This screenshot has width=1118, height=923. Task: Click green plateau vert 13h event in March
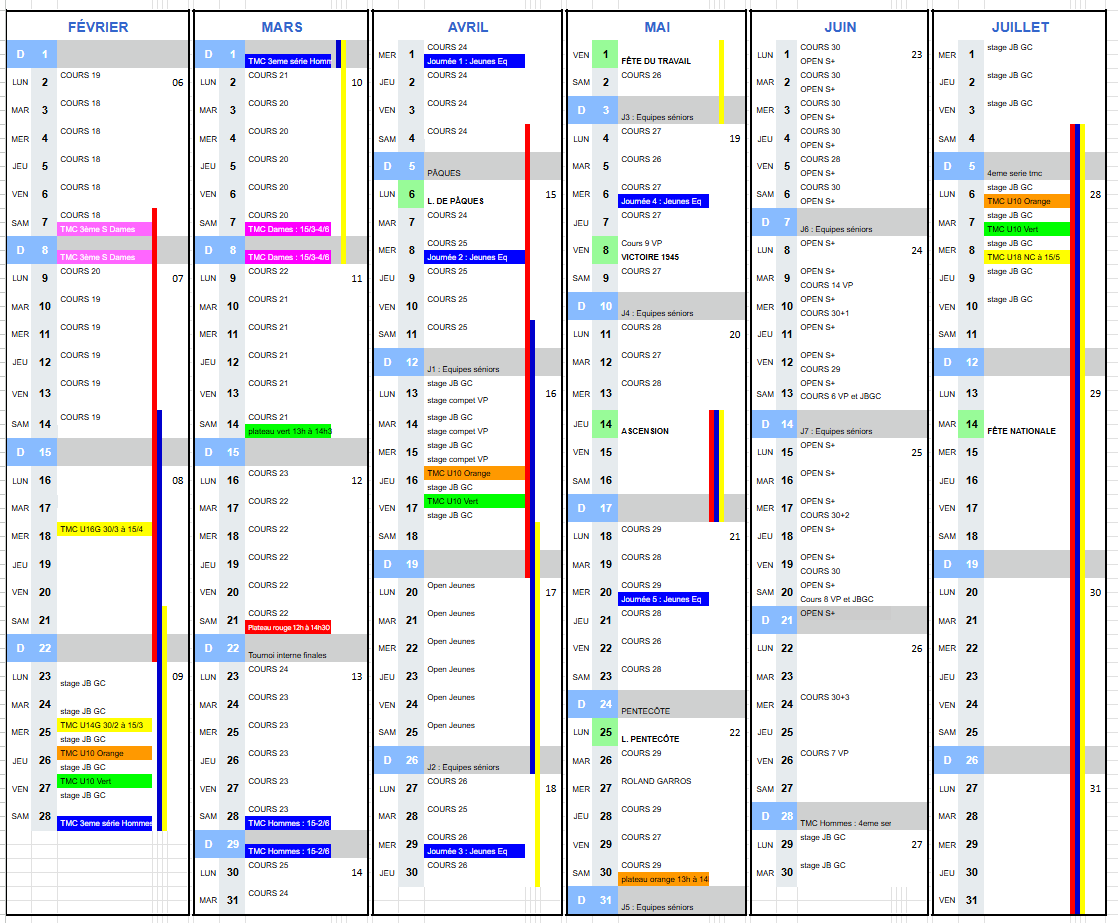289,431
